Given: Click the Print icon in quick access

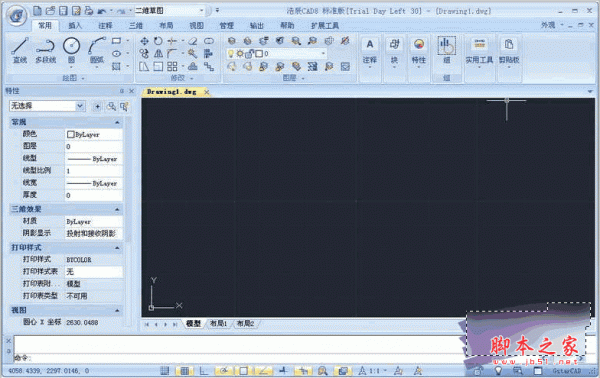Looking at the screenshot, I should (89, 11).
